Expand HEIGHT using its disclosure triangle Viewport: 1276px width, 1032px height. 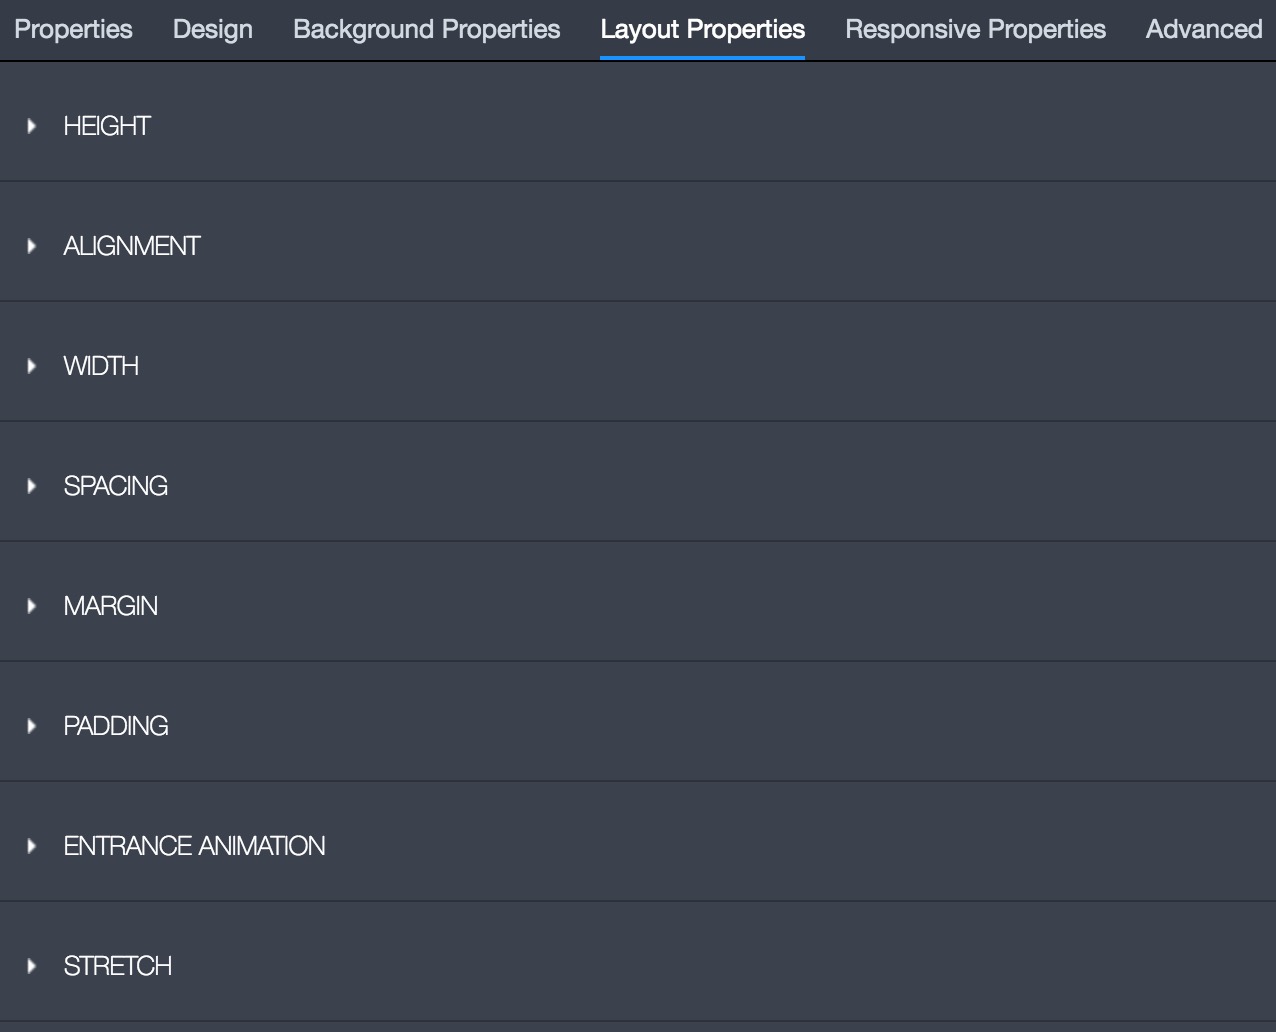[32, 126]
